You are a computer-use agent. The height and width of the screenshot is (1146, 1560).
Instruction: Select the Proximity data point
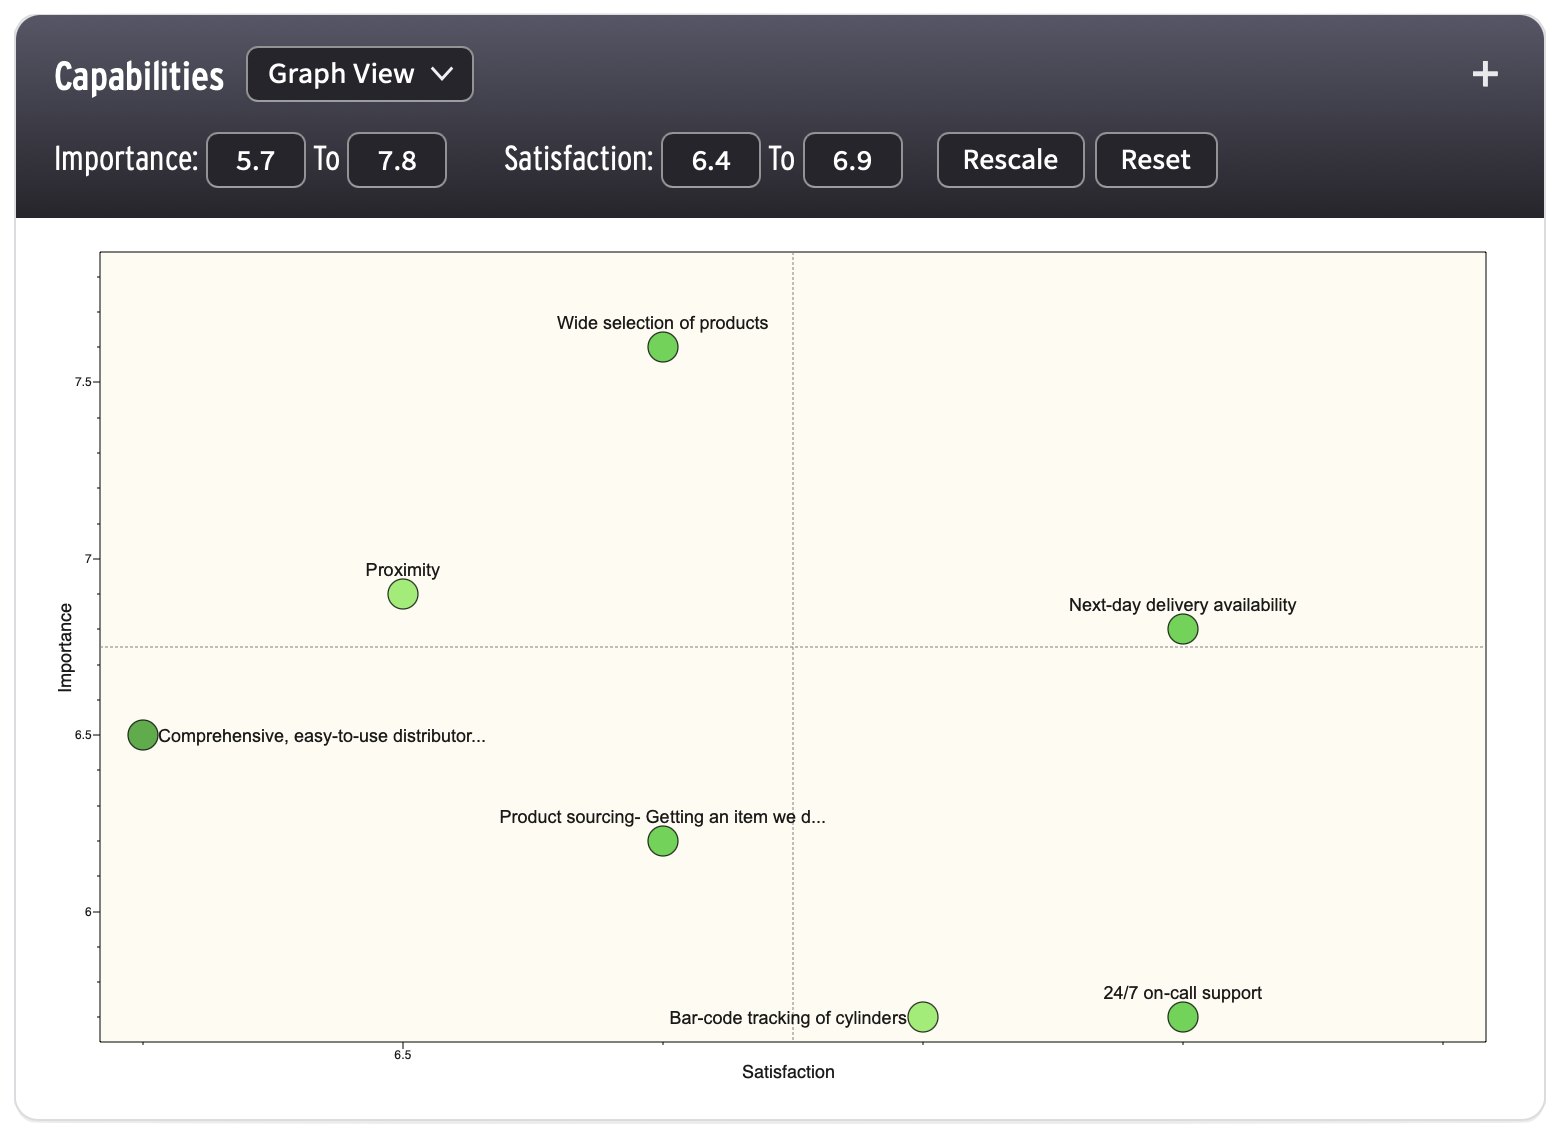[x=403, y=594]
